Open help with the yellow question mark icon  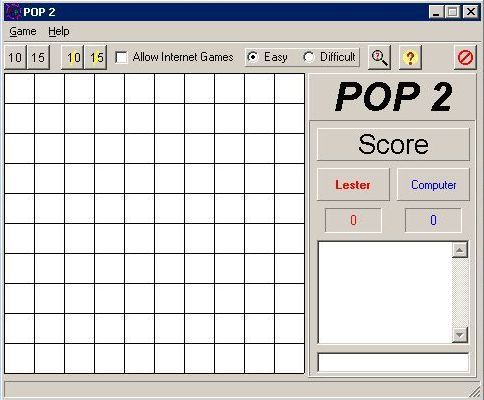tap(410, 58)
